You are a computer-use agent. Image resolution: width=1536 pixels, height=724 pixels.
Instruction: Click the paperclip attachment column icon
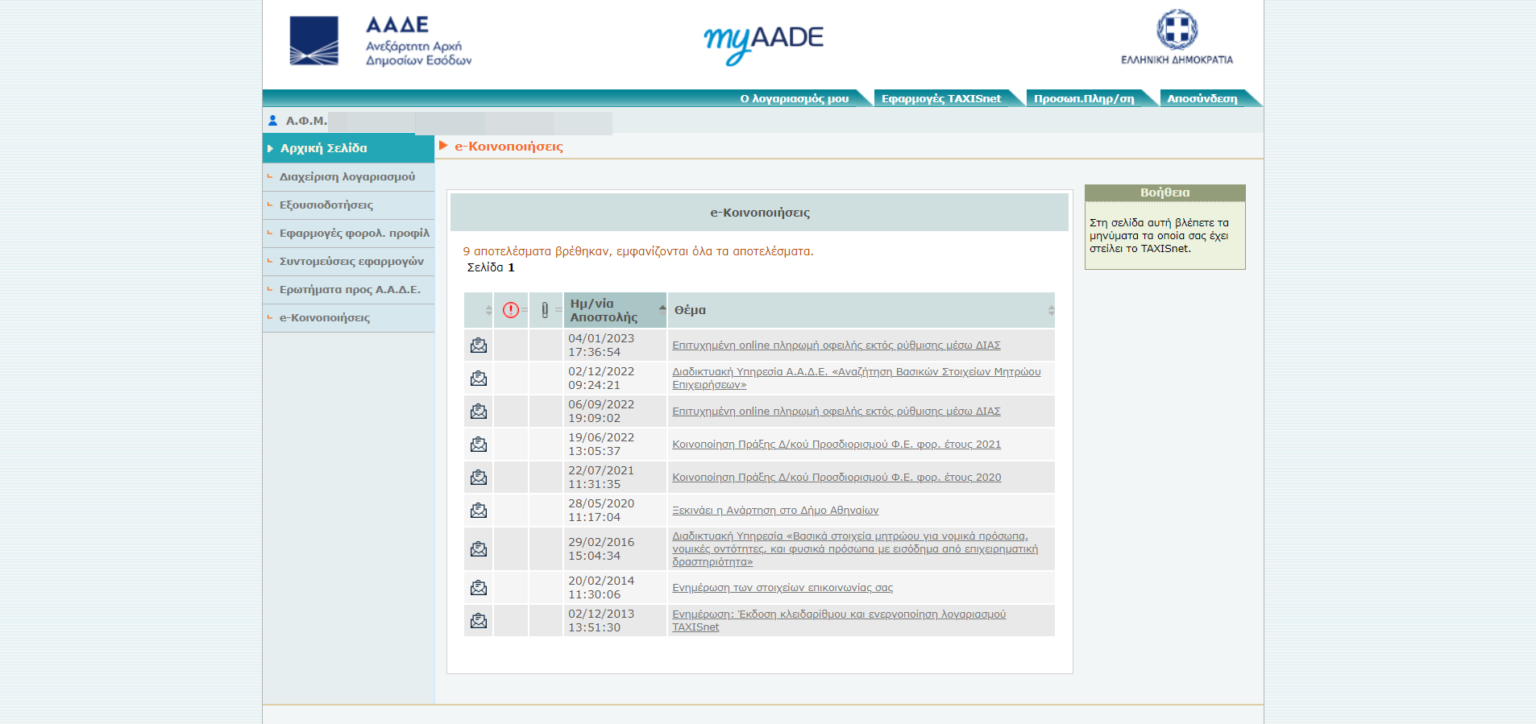click(544, 310)
